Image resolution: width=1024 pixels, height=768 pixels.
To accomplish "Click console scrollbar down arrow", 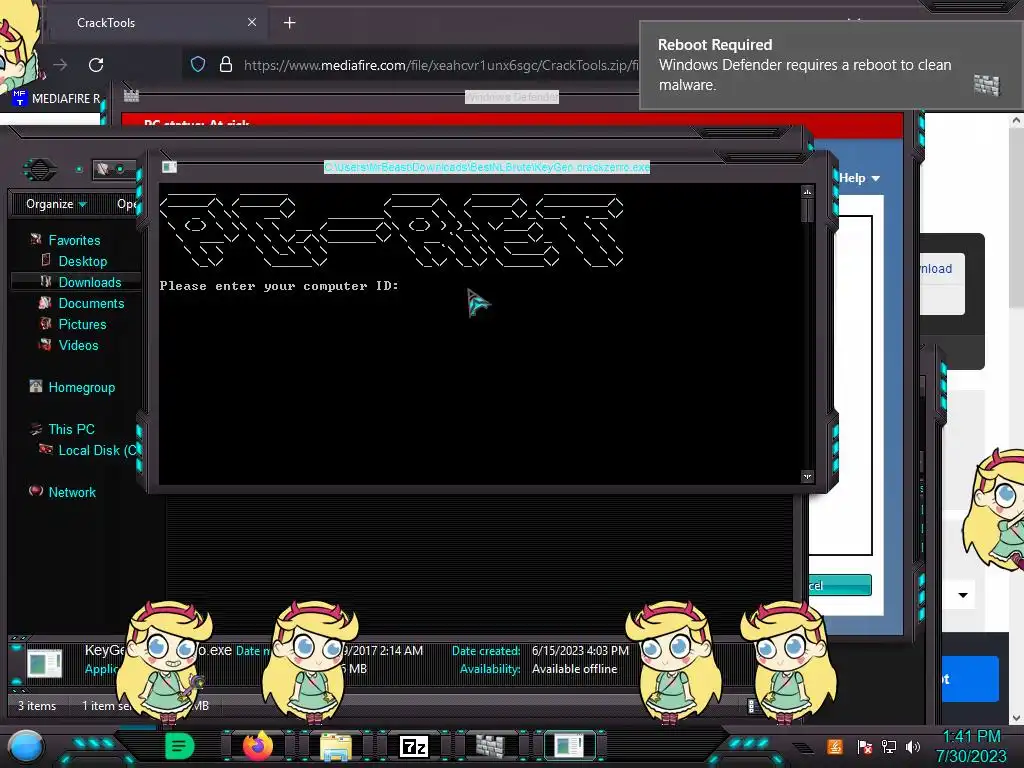I will 807,476.
